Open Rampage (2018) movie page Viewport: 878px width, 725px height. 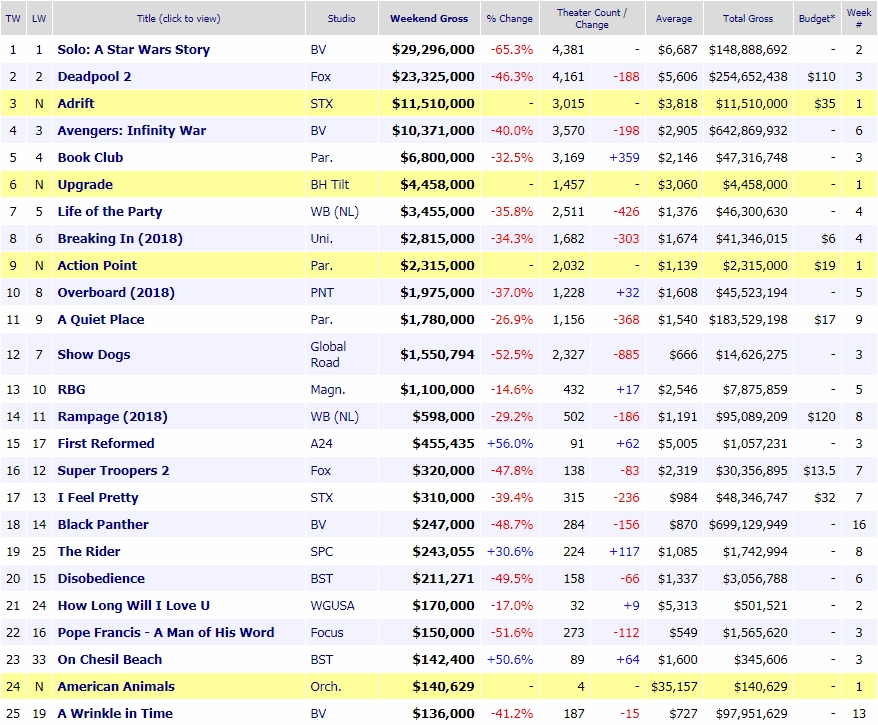(x=113, y=417)
